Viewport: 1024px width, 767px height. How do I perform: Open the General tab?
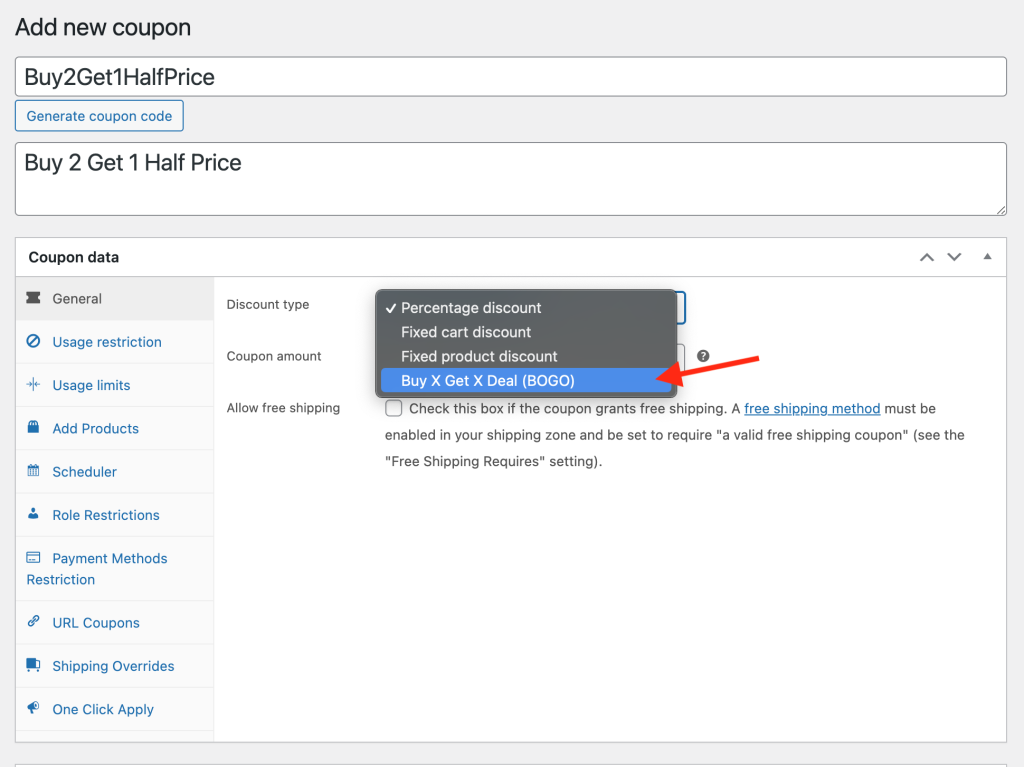tap(115, 299)
